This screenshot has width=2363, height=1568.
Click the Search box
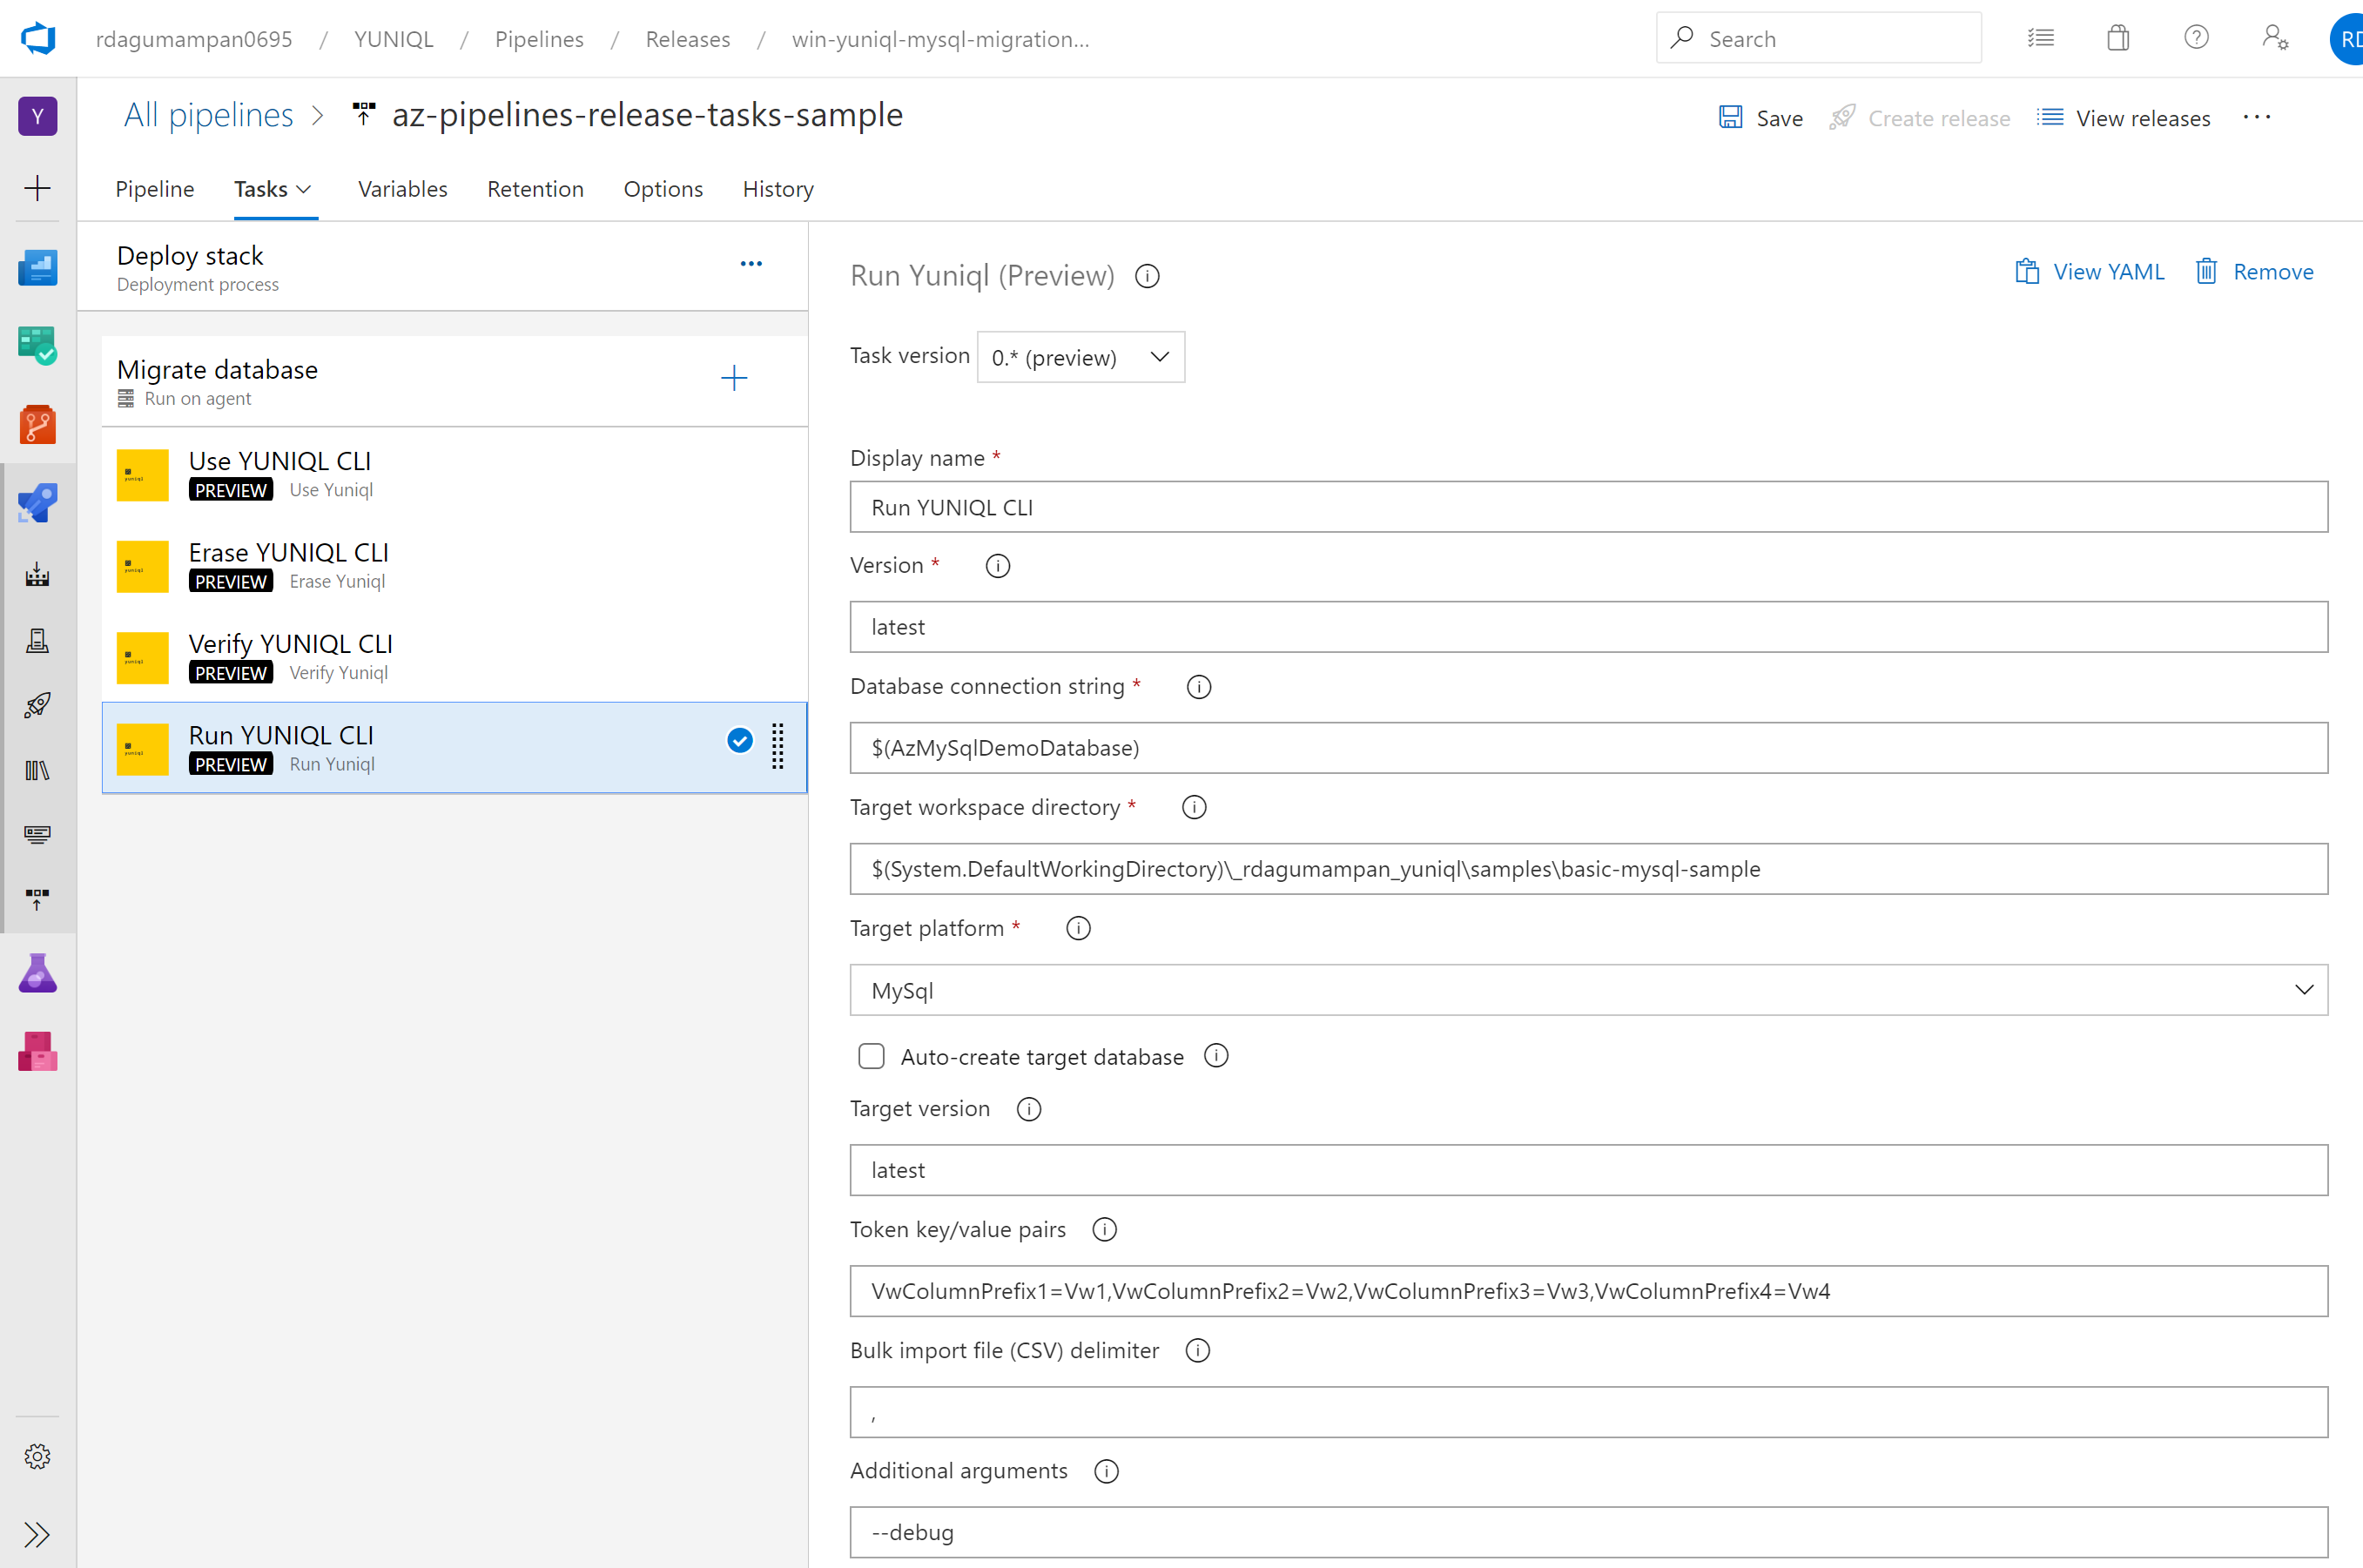[1819, 38]
